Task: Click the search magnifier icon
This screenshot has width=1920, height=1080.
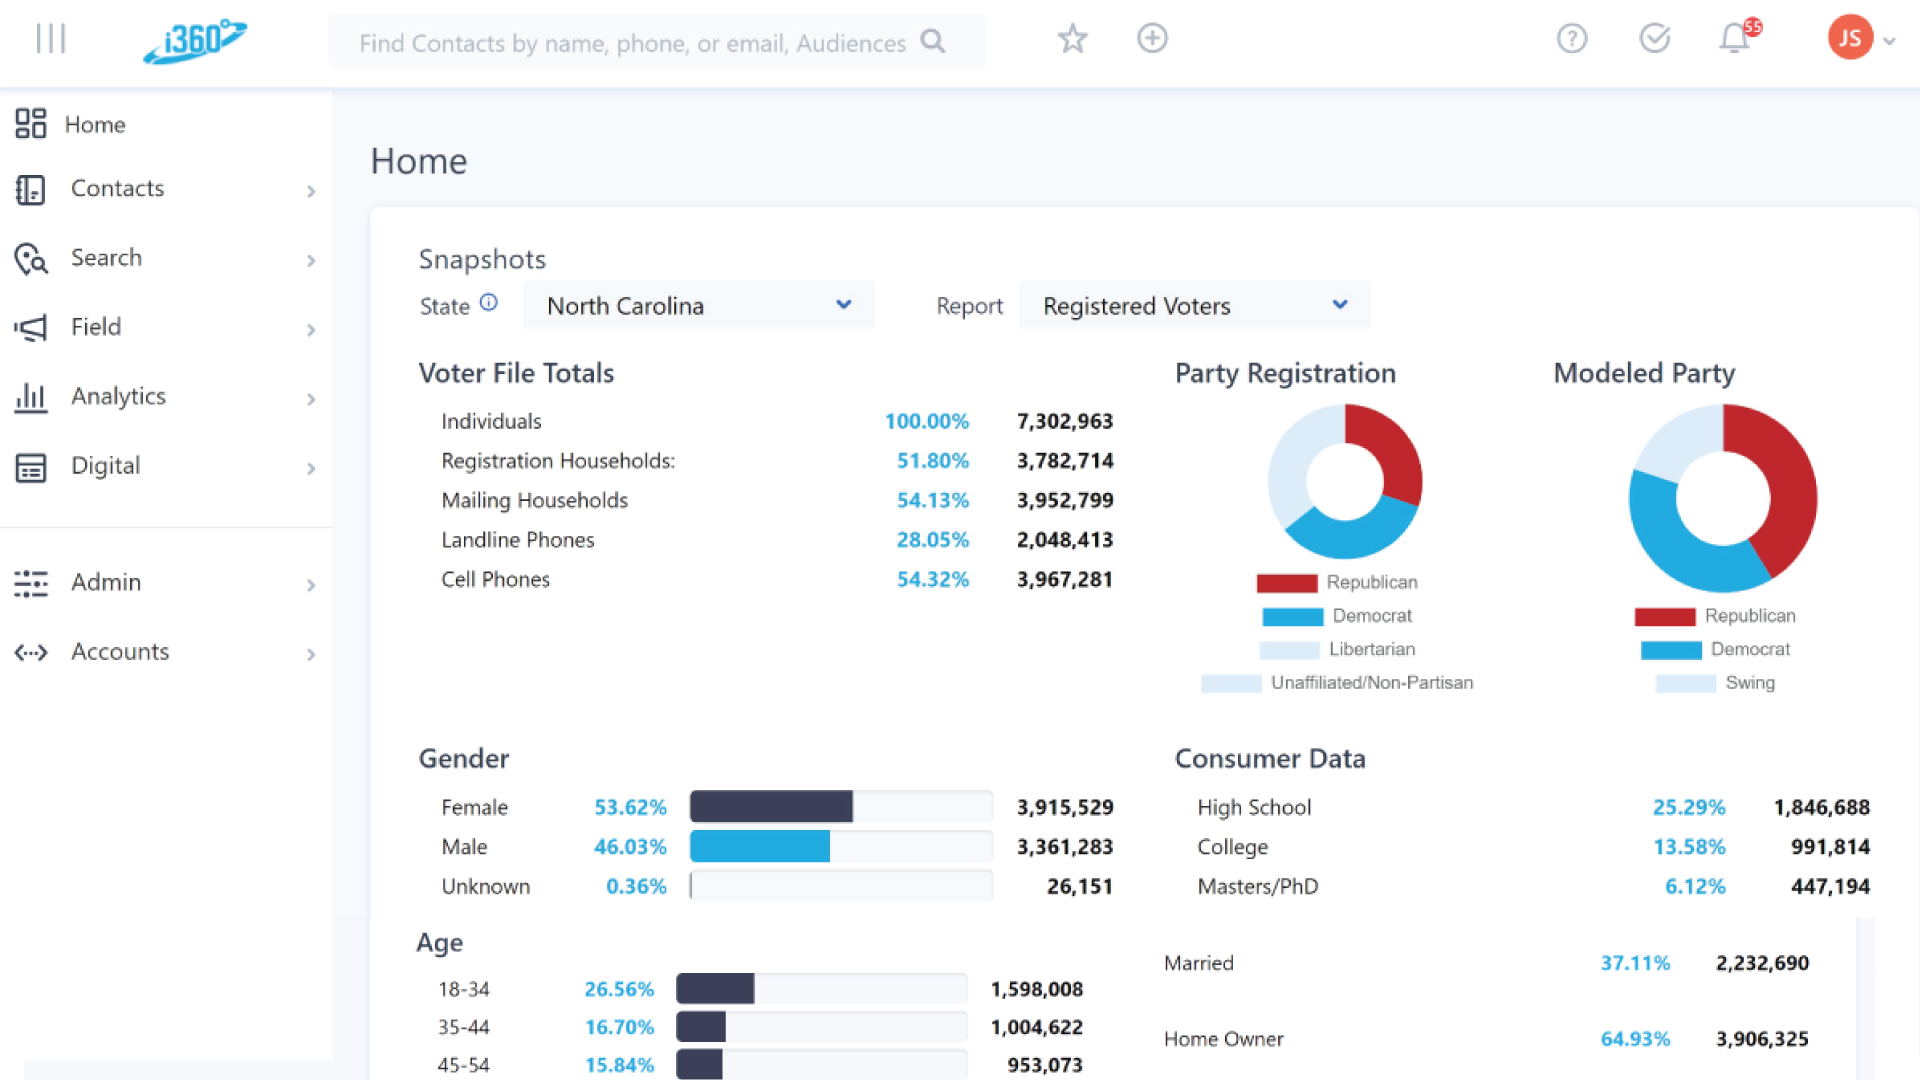Action: 933,42
